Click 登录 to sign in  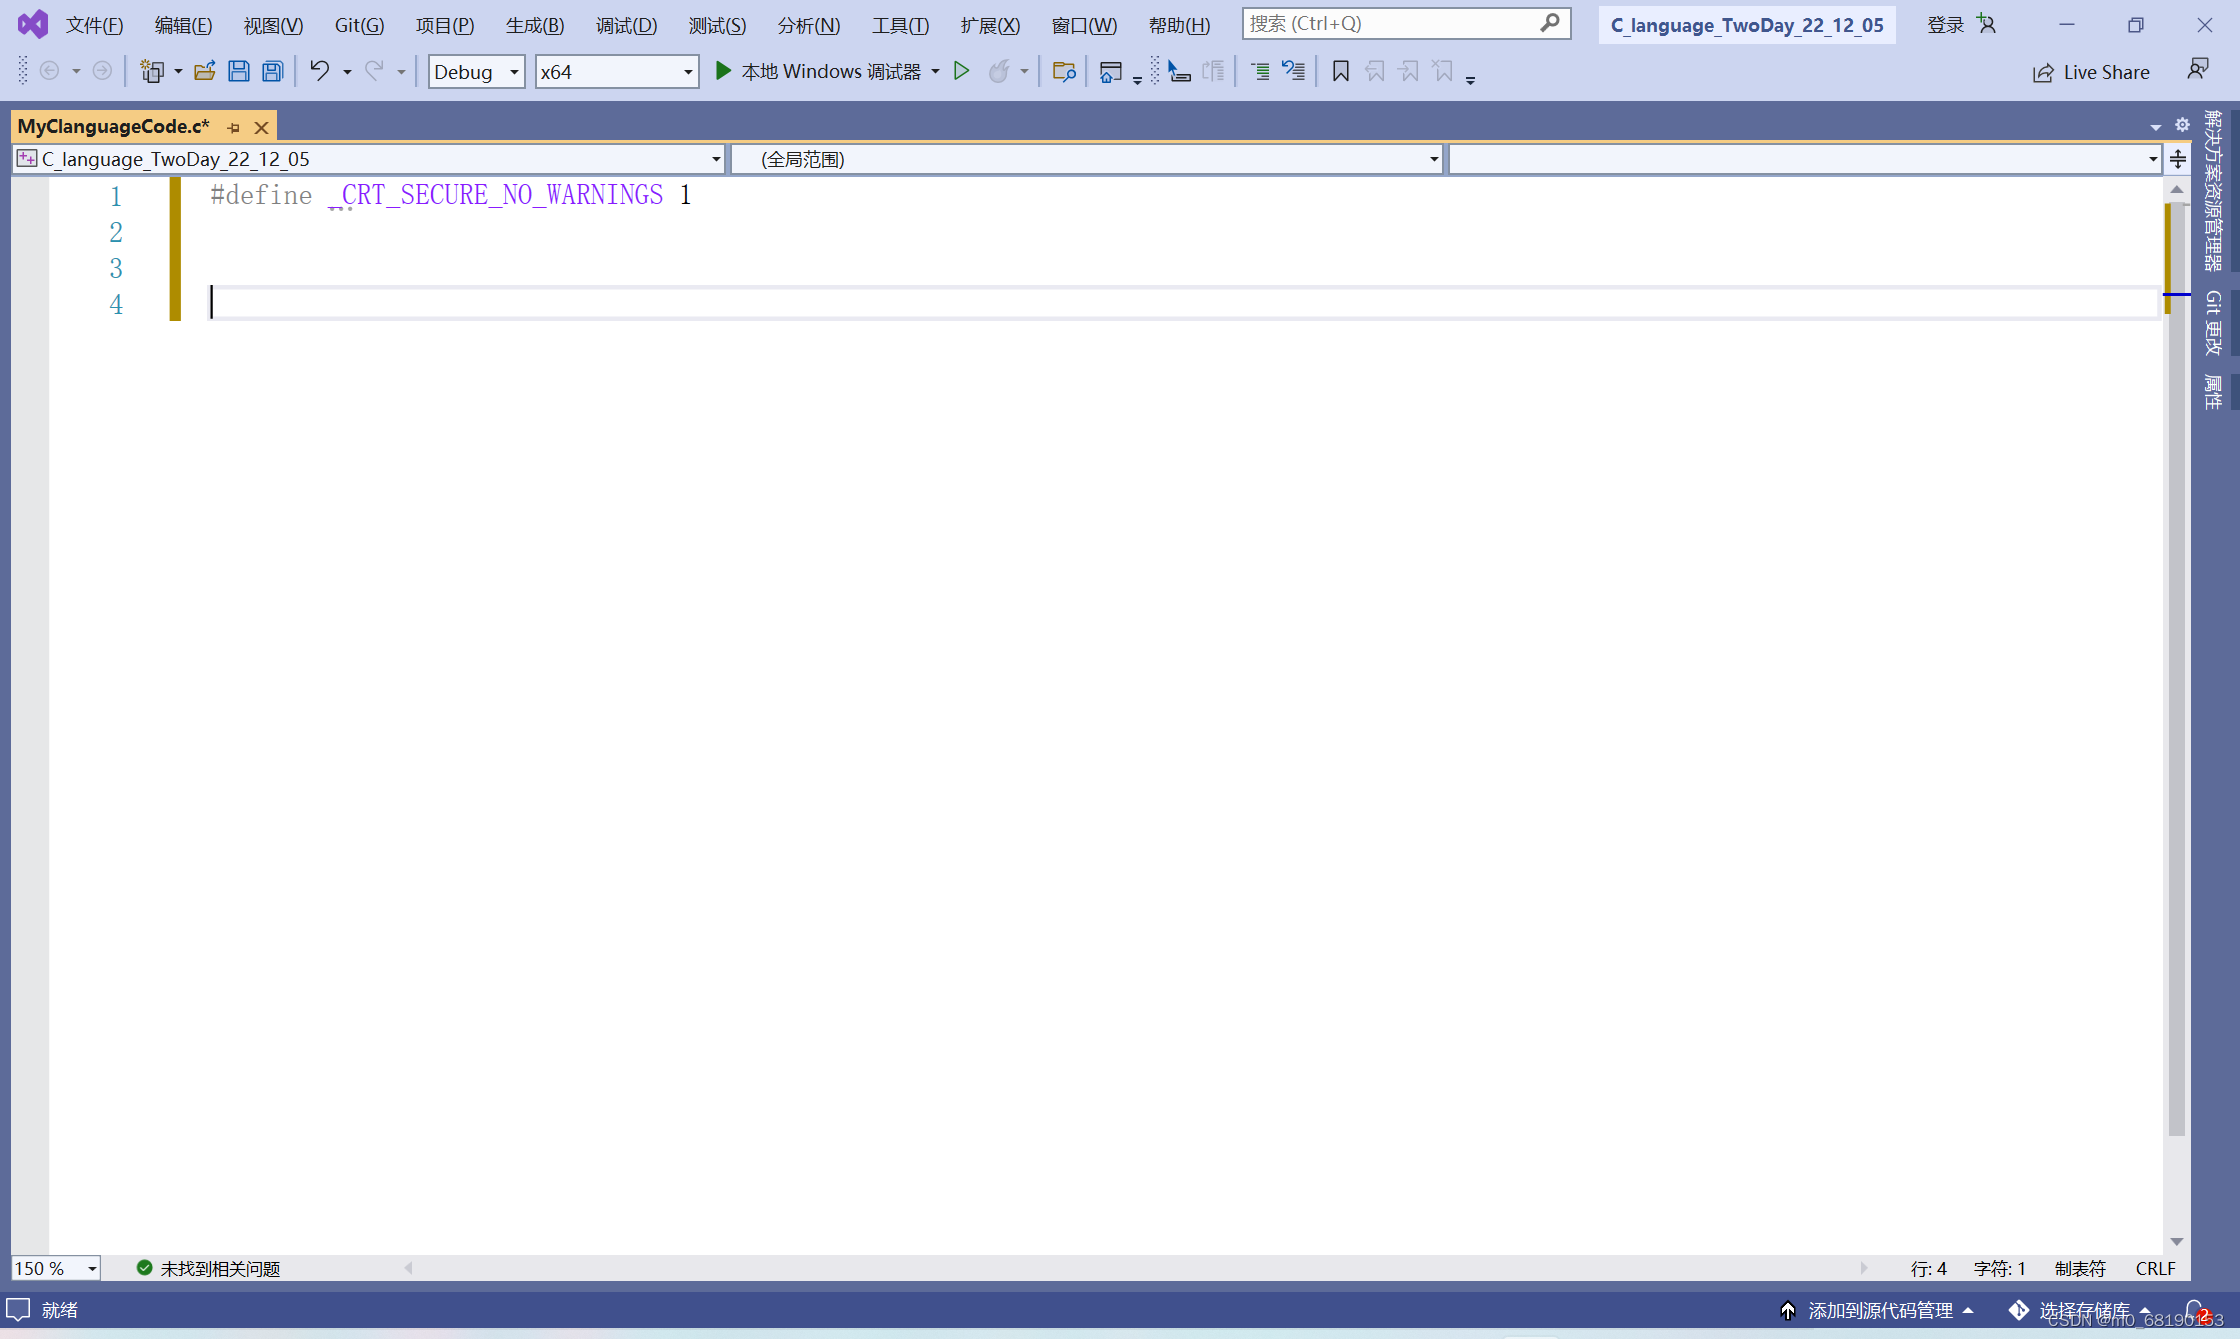[x=1945, y=25]
